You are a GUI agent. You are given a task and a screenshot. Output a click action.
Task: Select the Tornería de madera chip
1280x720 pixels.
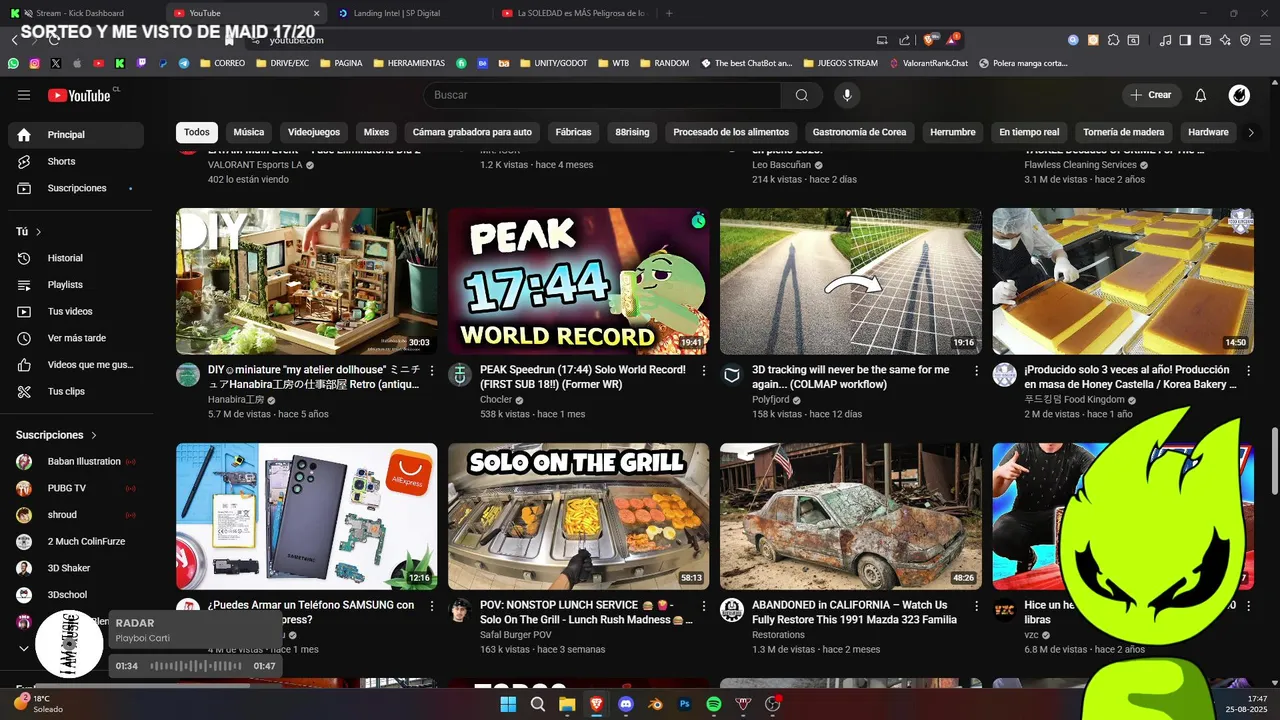(1124, 132)
